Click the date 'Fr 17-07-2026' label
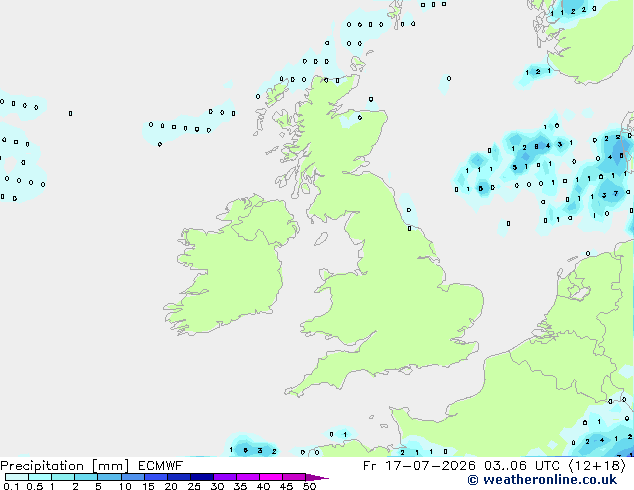 point(419,466)
